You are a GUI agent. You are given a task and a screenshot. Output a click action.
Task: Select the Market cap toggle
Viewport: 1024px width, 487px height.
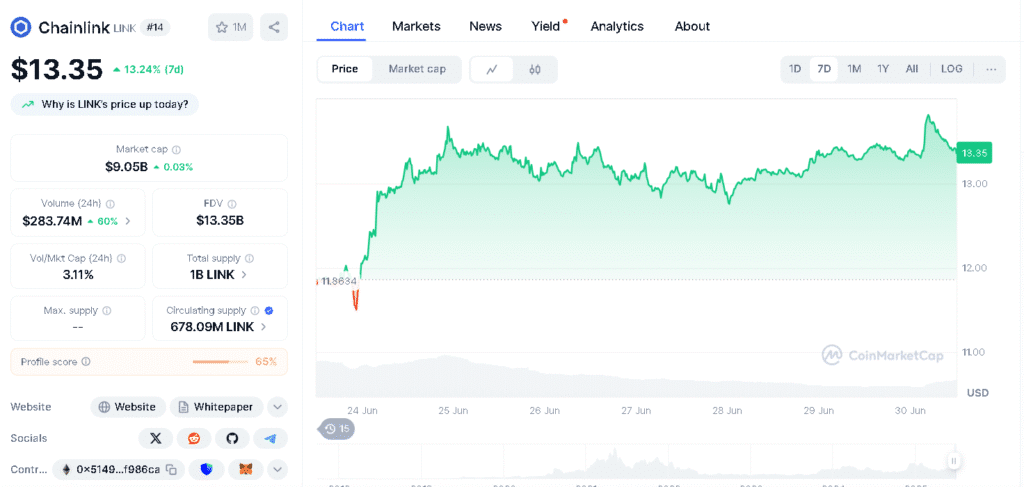[x=417, y=69]
